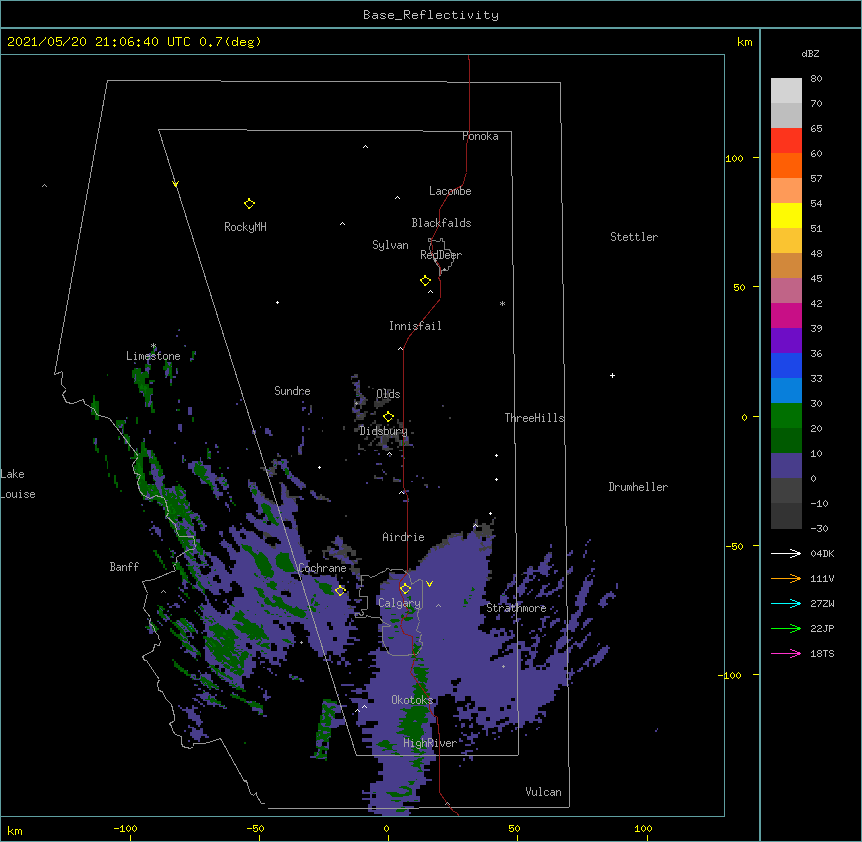This screenshot has height=842, width=862.
Task: Click the yellow v marker right of Calgary's diamond
Action: pos(429,584)
